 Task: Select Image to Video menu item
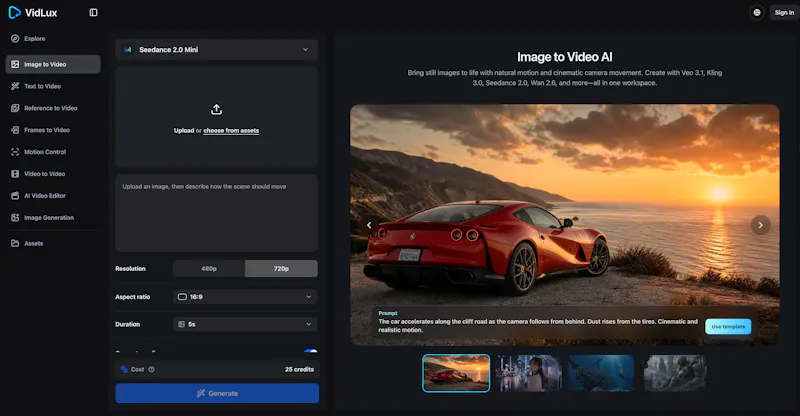pyautogui.click(x=53, y=64)
